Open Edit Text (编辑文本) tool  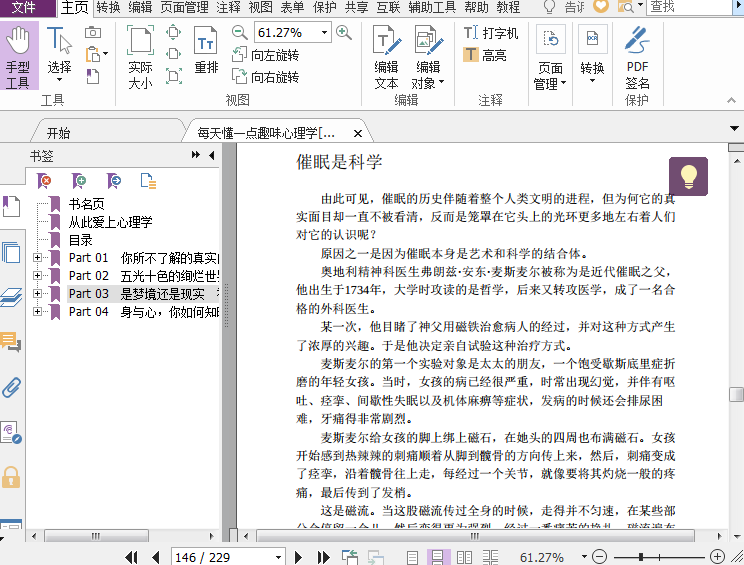click(386, 57)
